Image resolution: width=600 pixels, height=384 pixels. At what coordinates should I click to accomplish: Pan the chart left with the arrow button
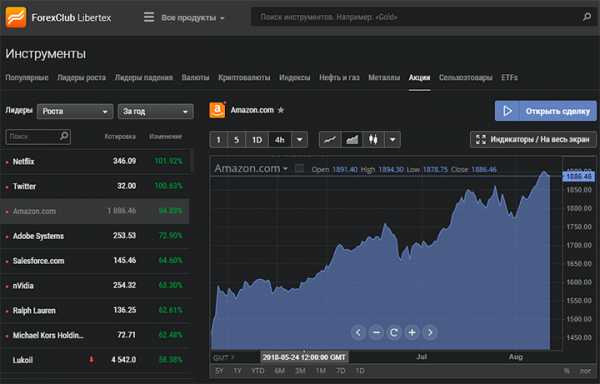(358, 332)
